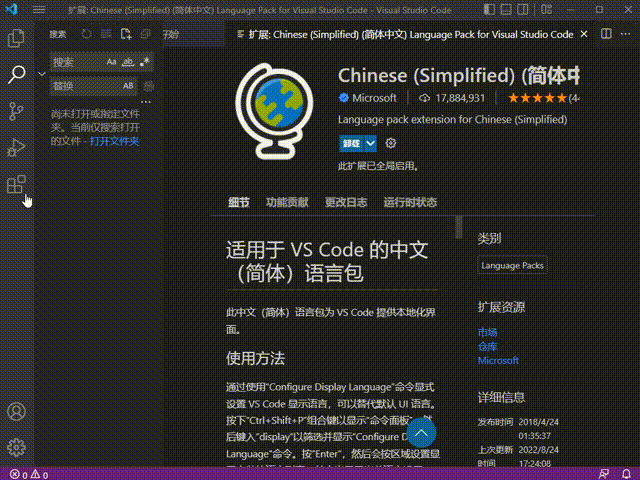The height and width of the screenshot is (480, 640).
Task: Open the 仓库 repository link
Action: click(x=487, y=347)
